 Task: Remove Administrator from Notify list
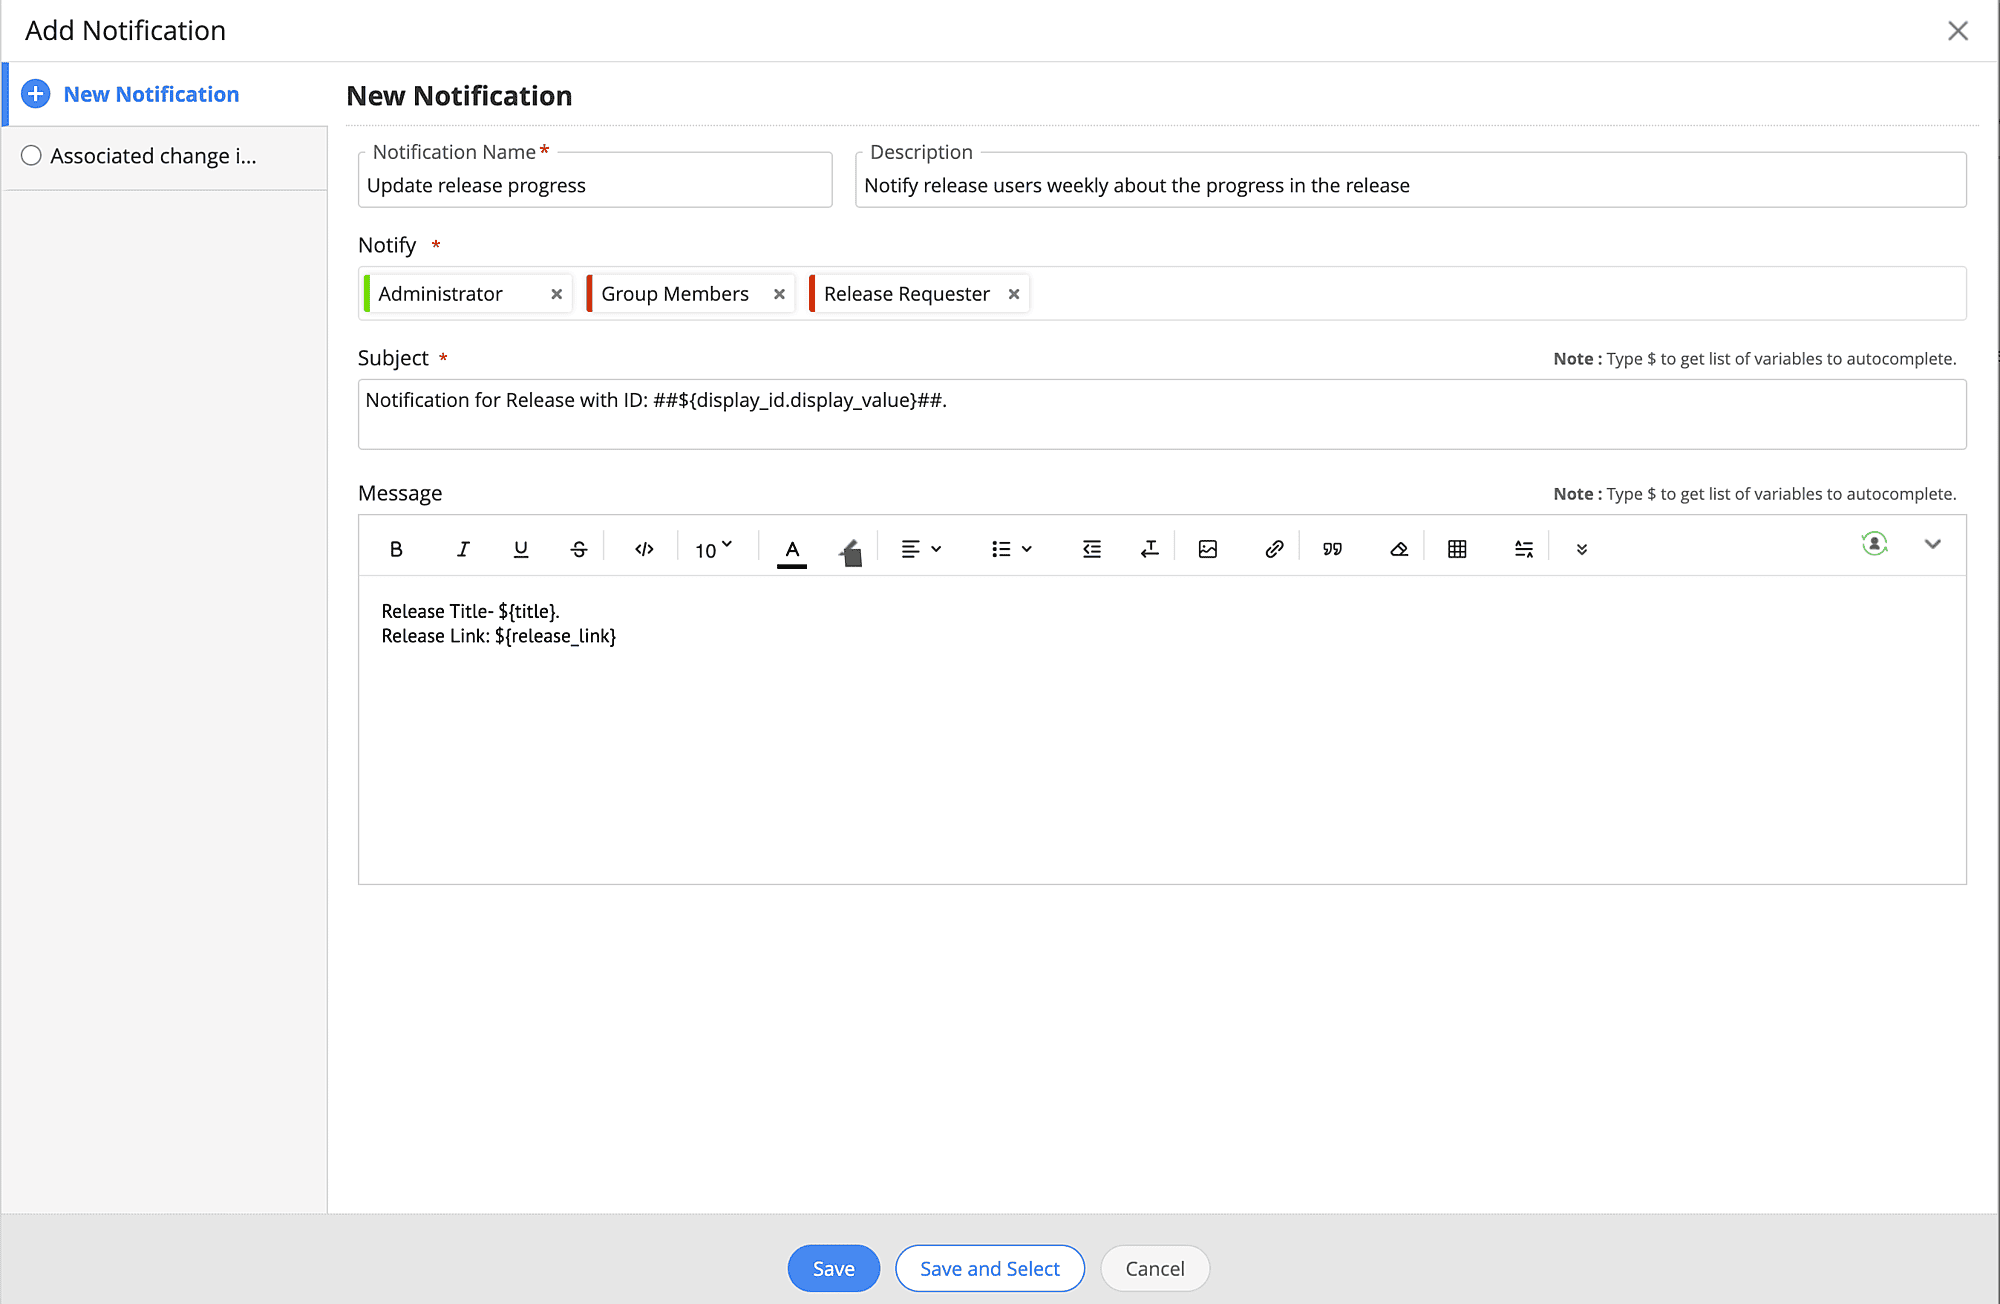pos(557,294)
